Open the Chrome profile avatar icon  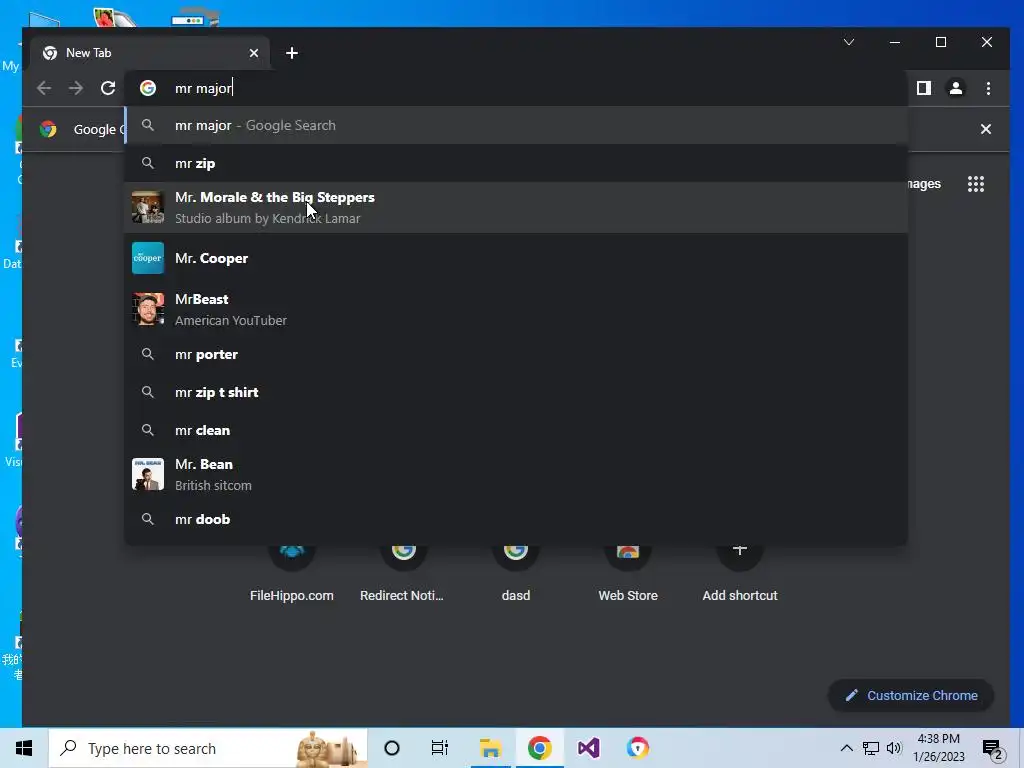tap(955, 88)
